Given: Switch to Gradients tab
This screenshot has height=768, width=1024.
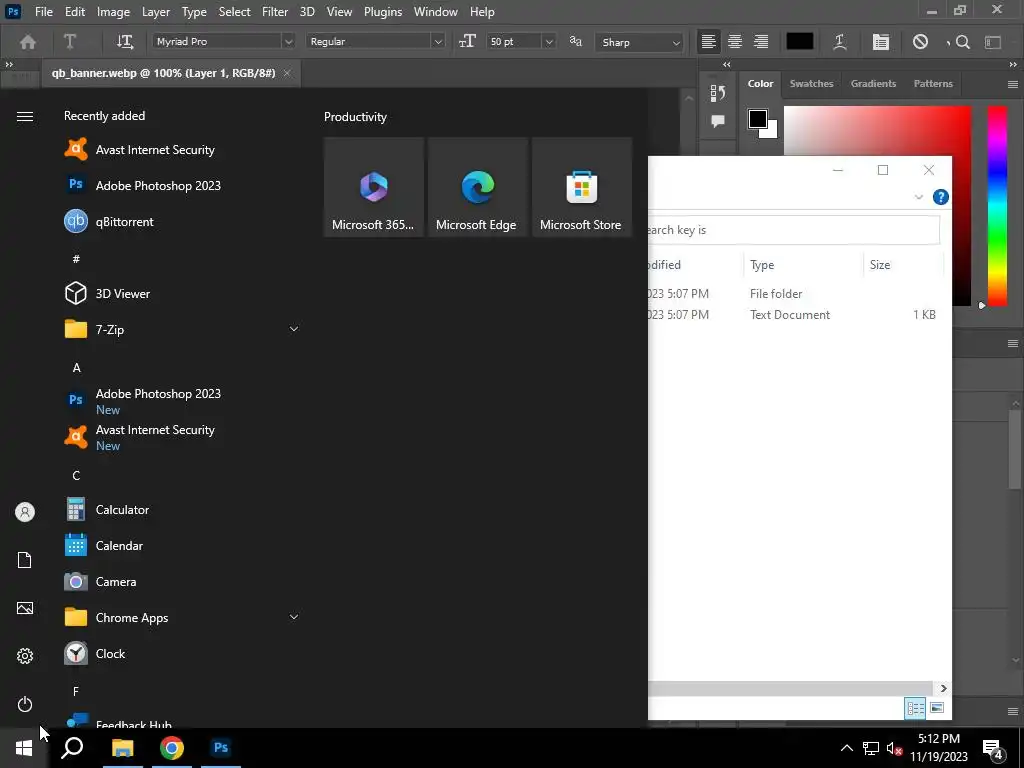Looking at the screenshot, I should tap(873, 84).
